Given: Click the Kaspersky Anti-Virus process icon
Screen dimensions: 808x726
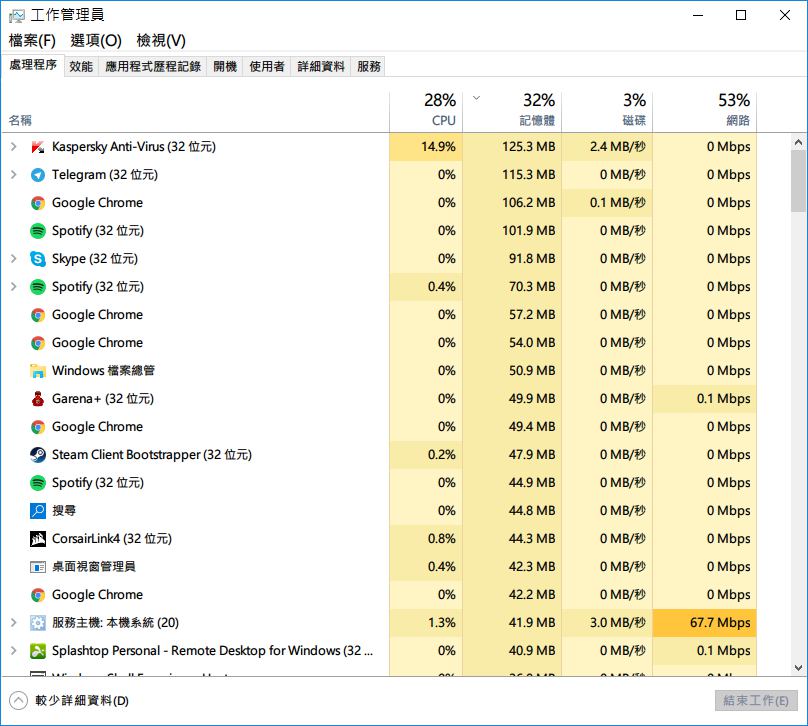Looking at the screenshot, I should (x=38, y=147).
